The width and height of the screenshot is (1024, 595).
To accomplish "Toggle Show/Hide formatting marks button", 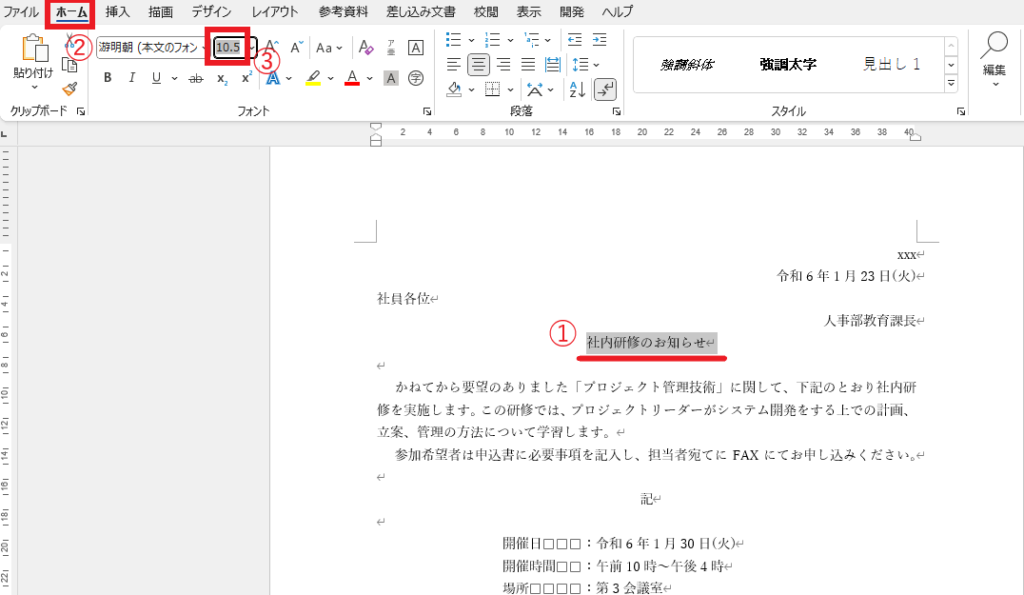I will click(605, 89).
